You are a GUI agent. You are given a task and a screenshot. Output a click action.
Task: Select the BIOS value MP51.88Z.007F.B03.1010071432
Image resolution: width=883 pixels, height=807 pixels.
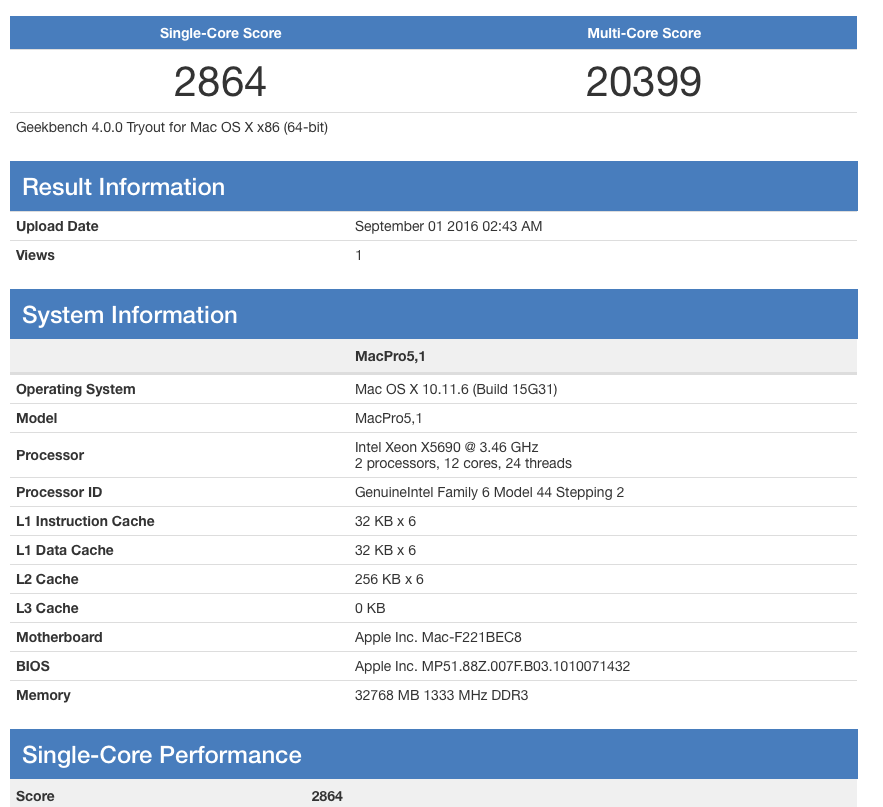coord(525,666)
